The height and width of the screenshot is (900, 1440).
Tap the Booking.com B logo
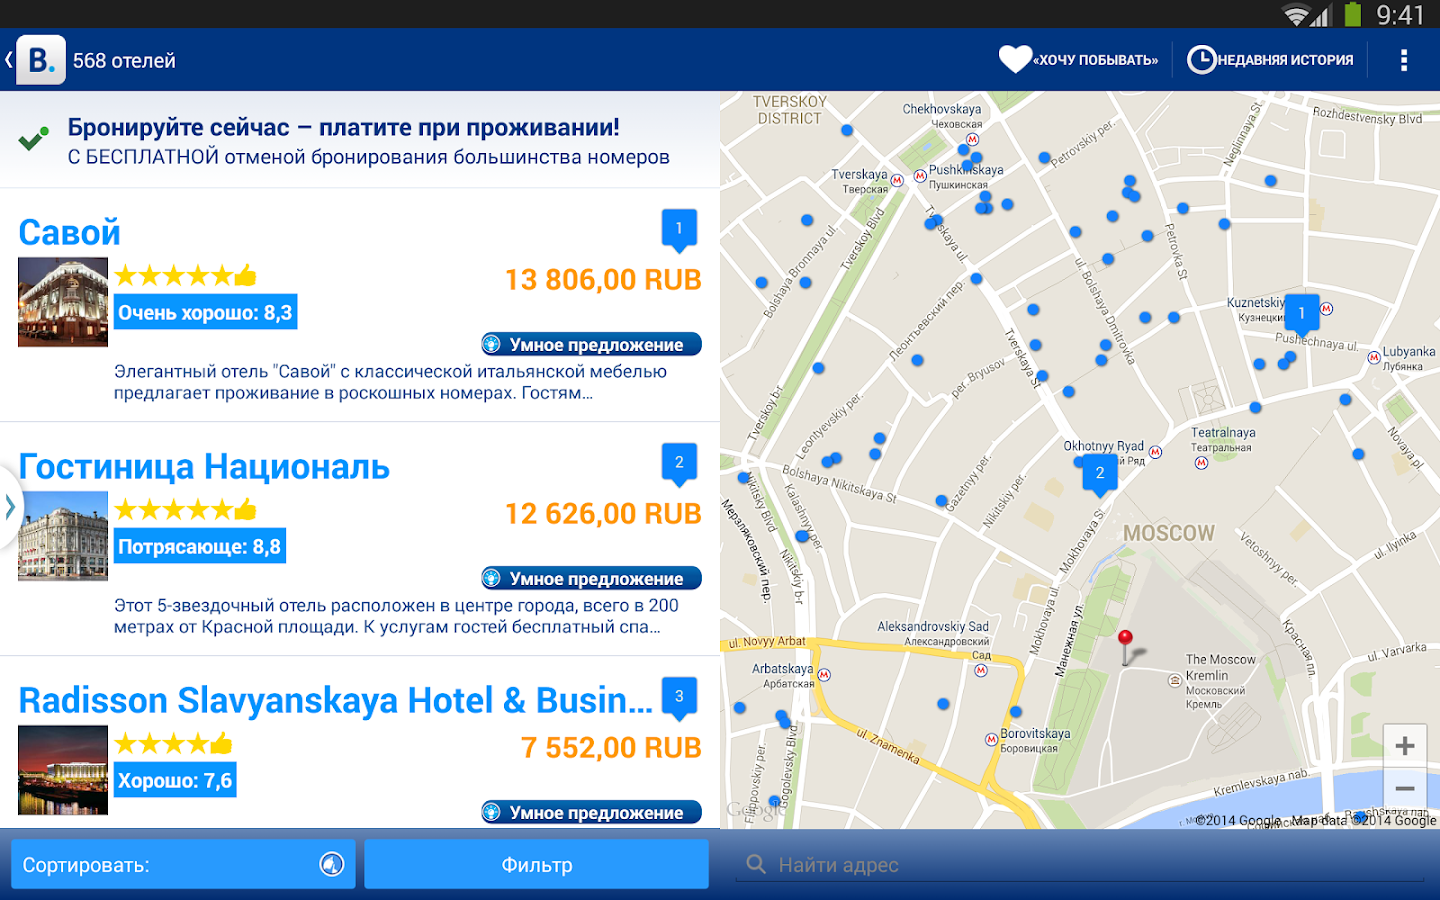[x=40, y=58]
